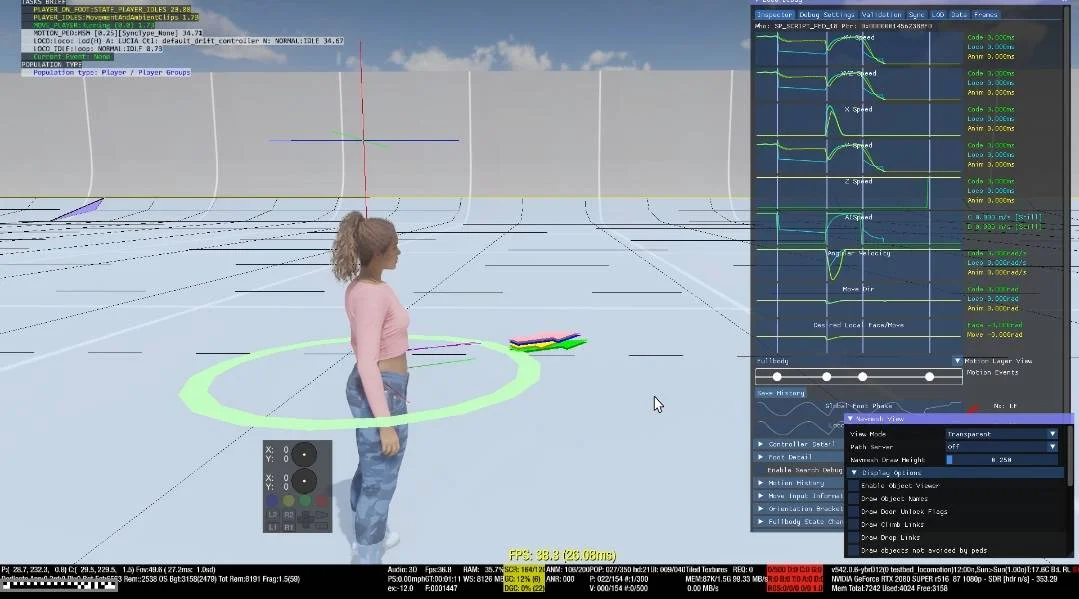Open the Path Server dropdown showing Off

(x=1001, y=447)
